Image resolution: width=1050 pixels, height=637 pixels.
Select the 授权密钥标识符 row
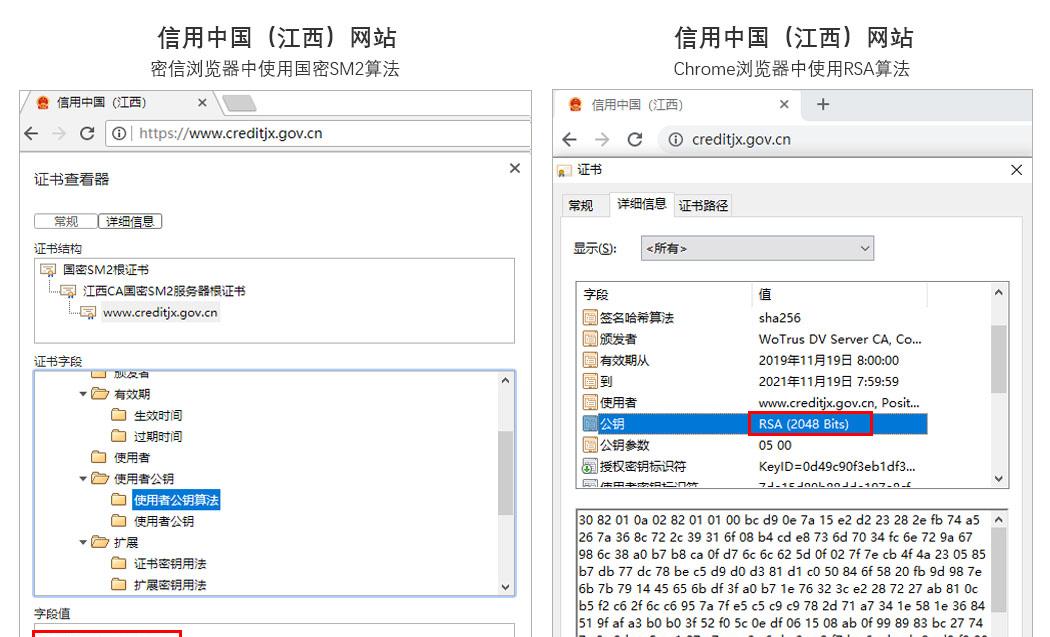coord(755,466)
